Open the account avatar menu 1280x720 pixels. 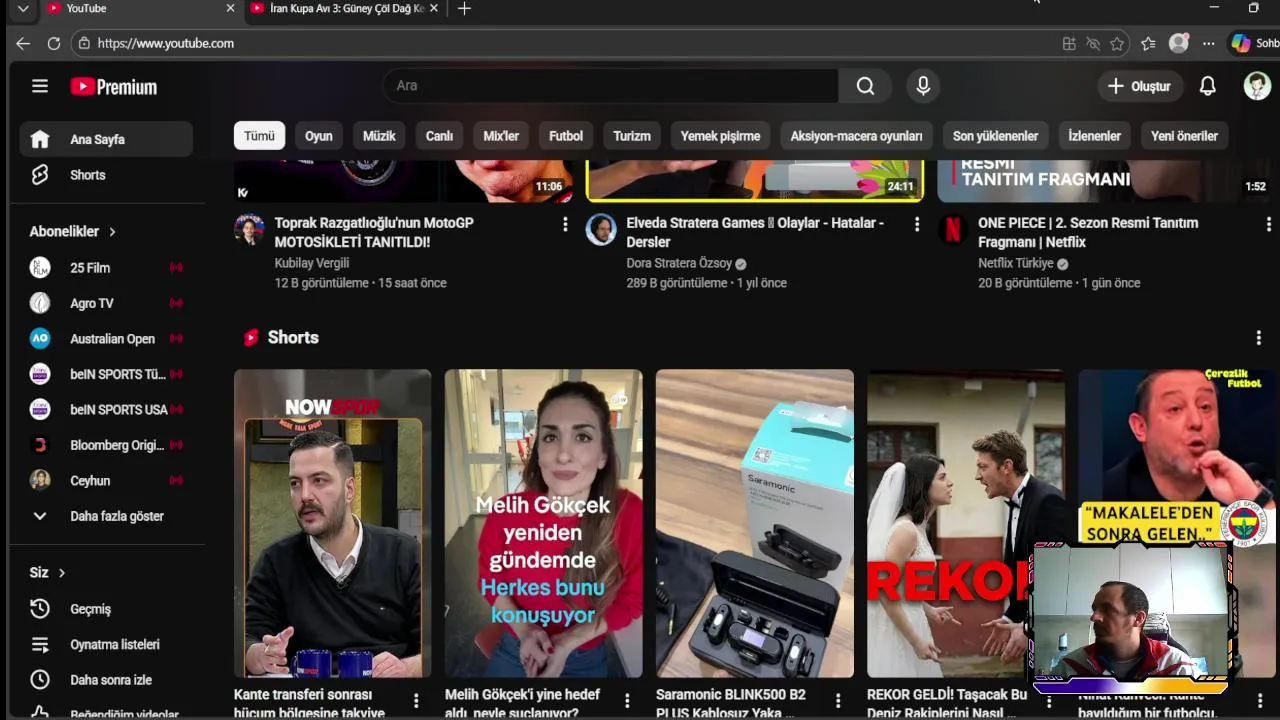1257,86
